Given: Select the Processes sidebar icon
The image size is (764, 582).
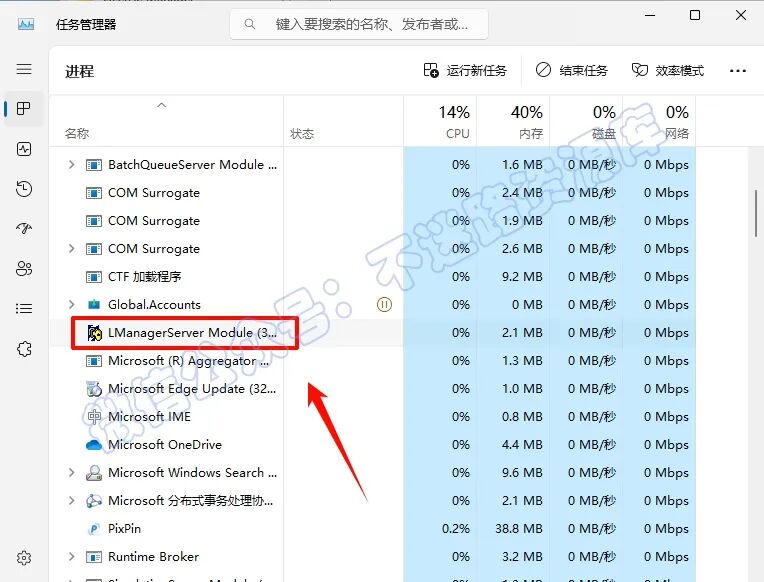Looking at the screenshot, I should coord(23,108).
